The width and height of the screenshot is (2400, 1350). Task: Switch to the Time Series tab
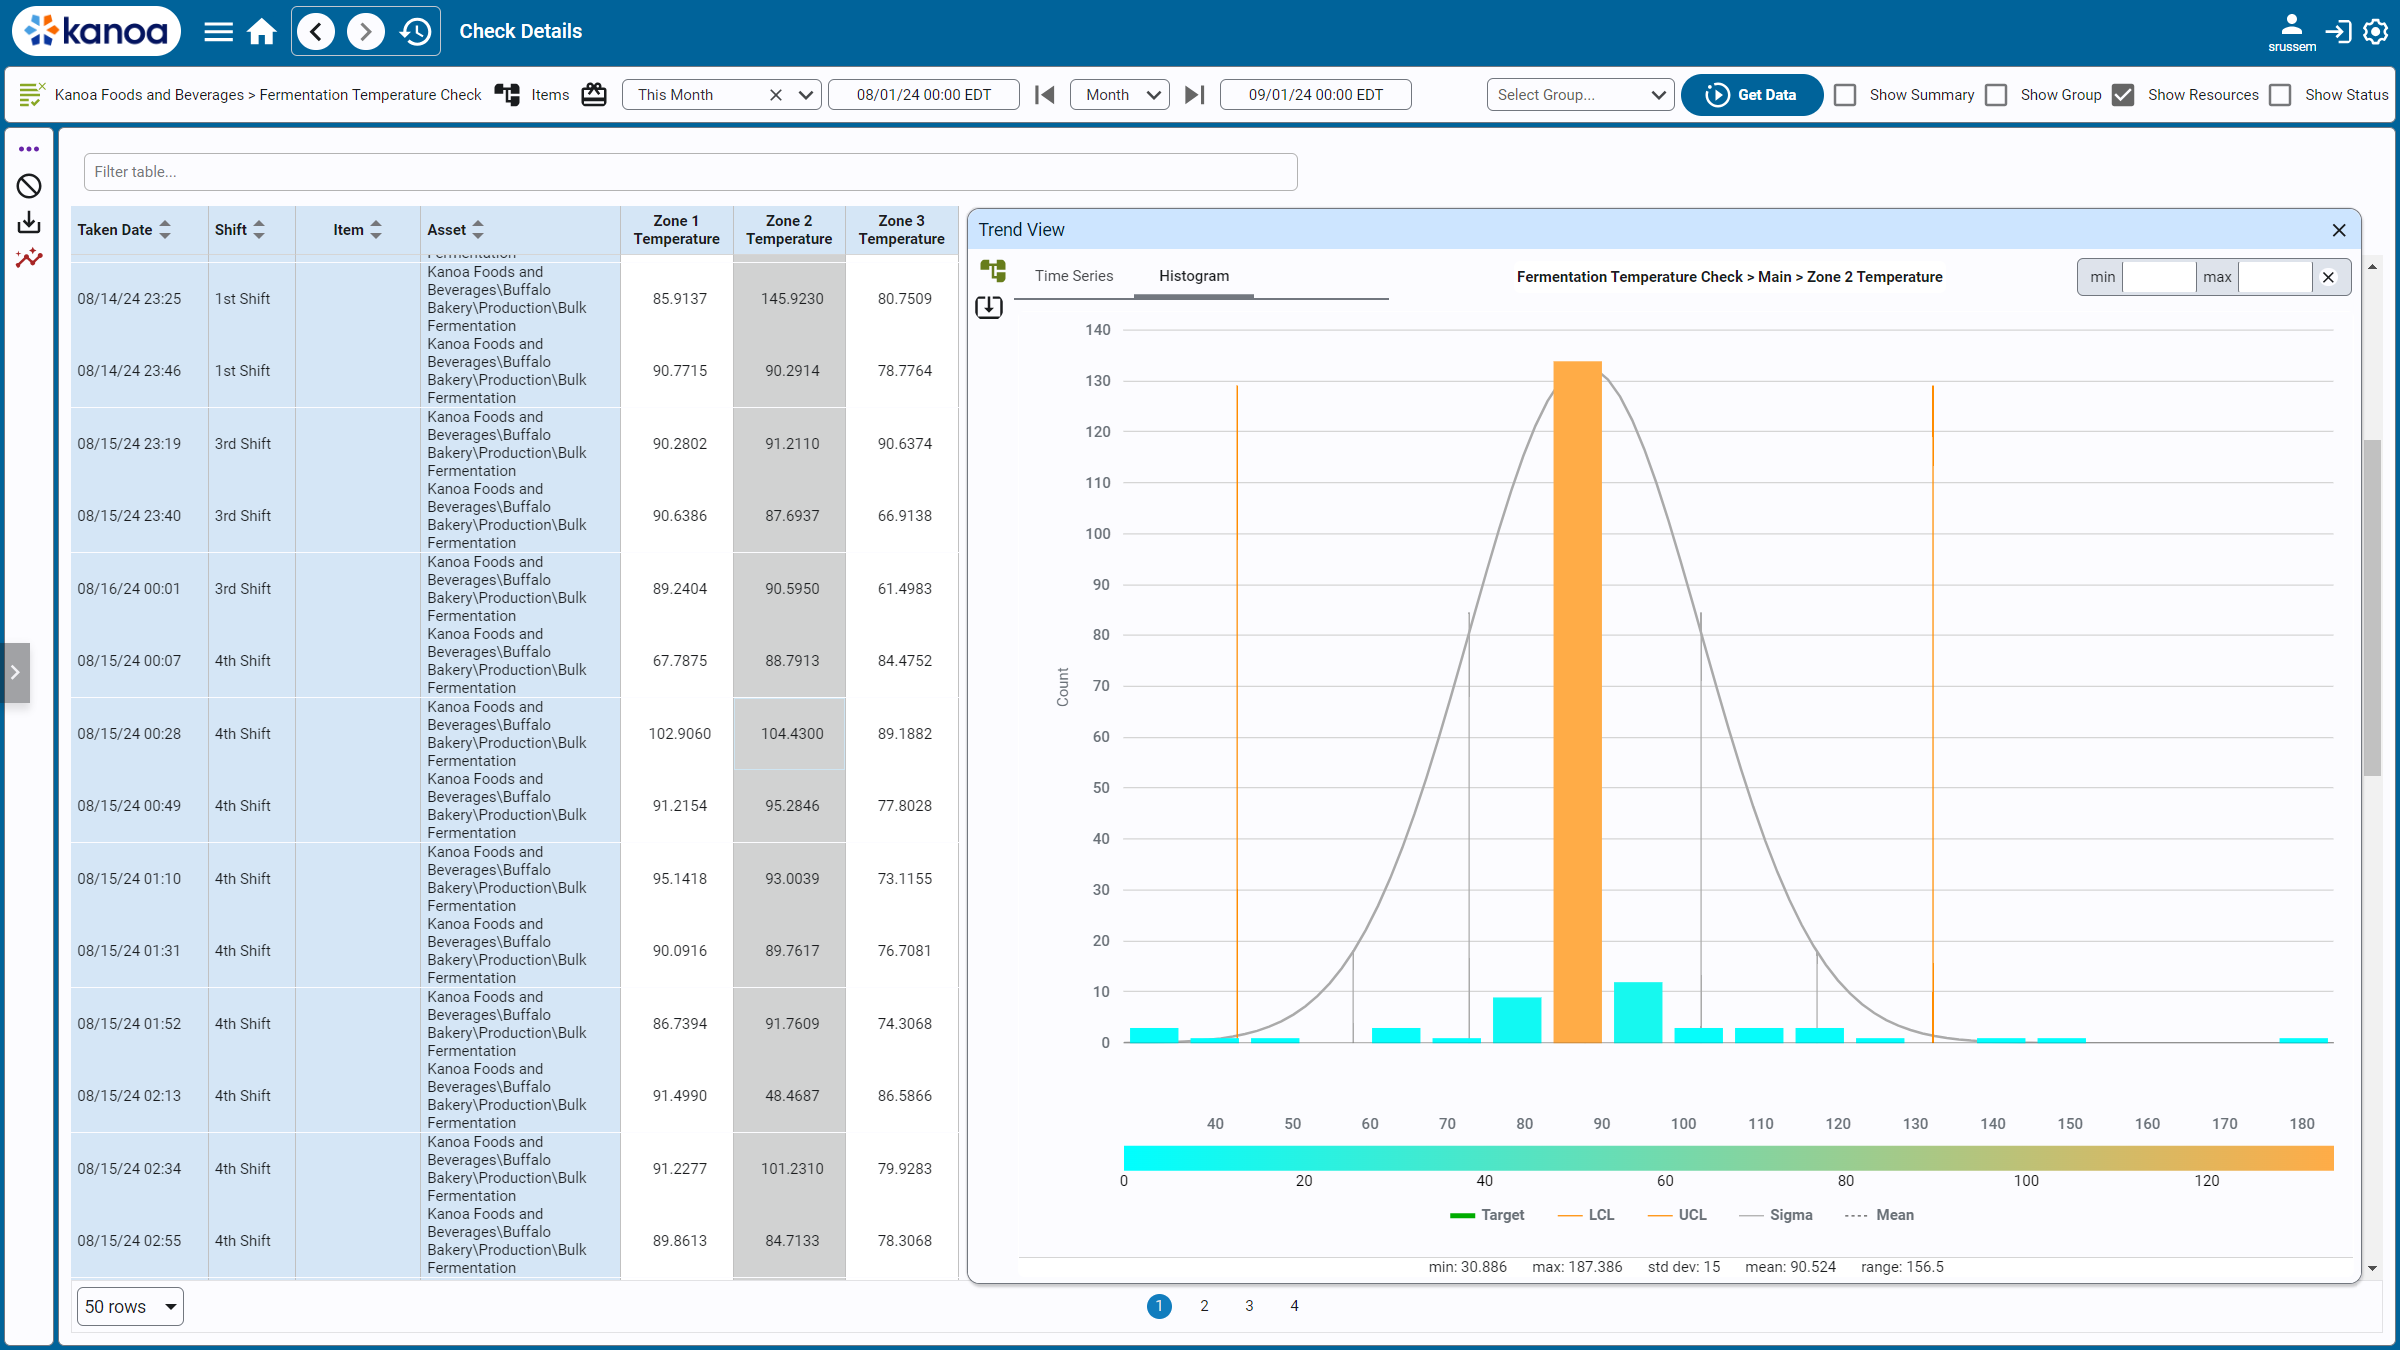1073,276
